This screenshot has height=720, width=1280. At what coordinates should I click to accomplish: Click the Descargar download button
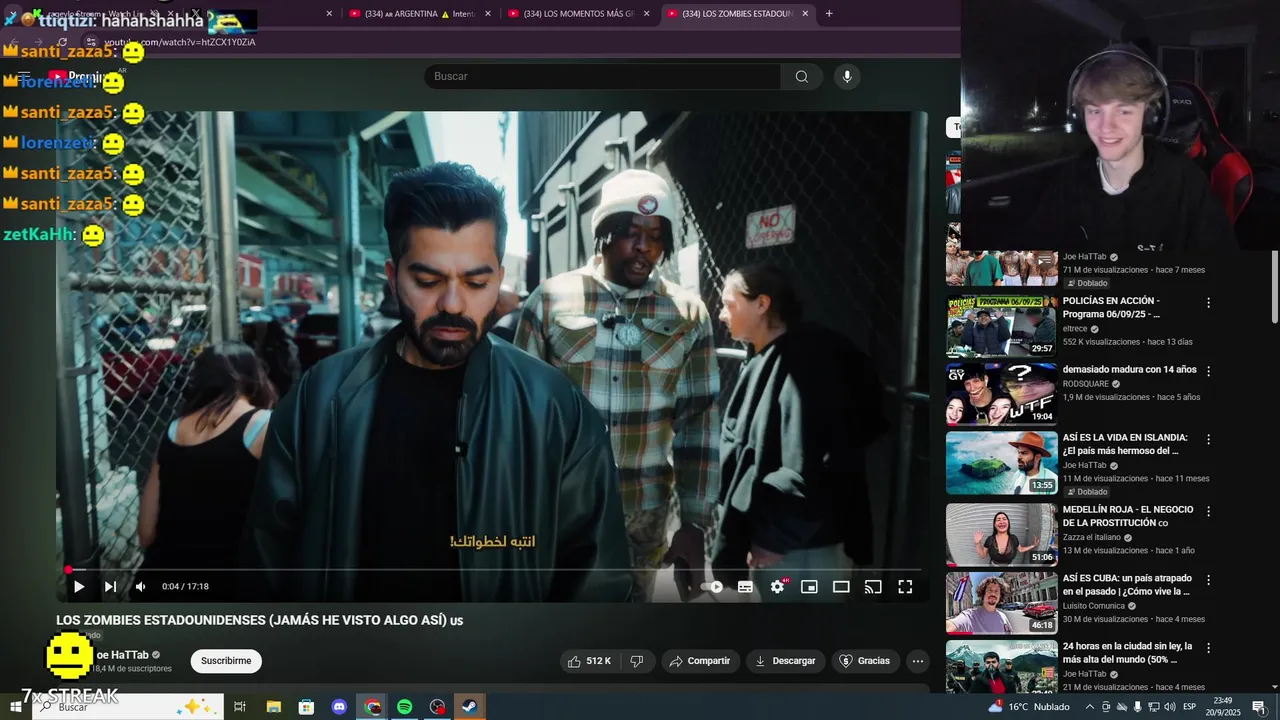coord(785,661)
